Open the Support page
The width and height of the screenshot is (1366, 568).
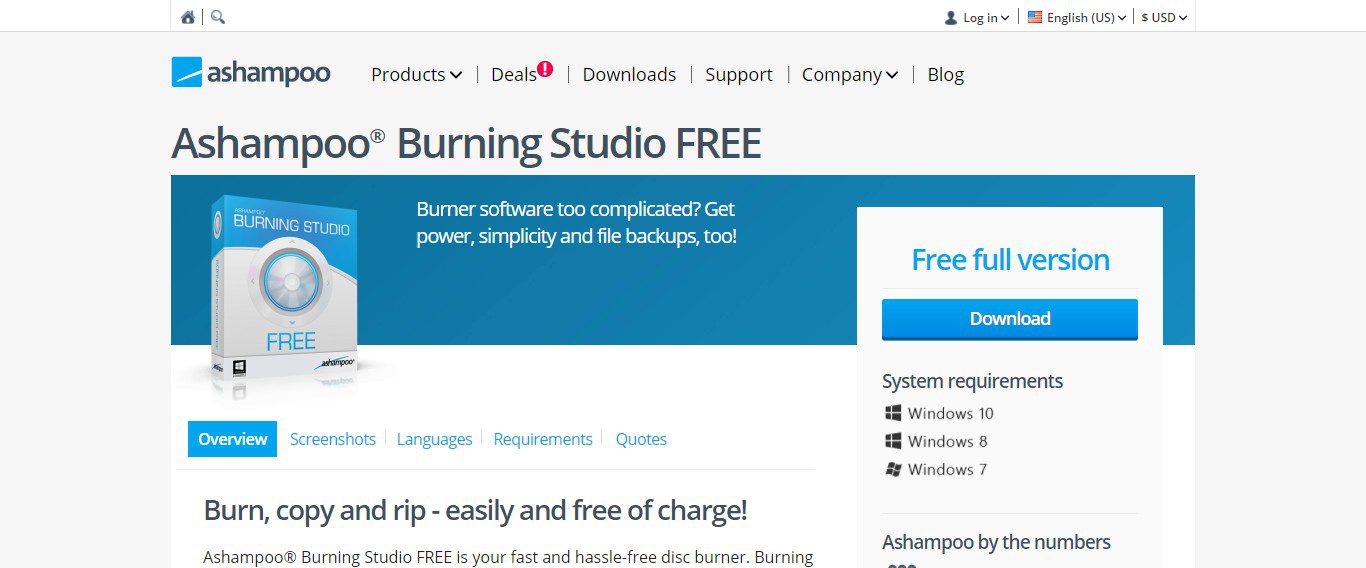[x=739, y=74]
